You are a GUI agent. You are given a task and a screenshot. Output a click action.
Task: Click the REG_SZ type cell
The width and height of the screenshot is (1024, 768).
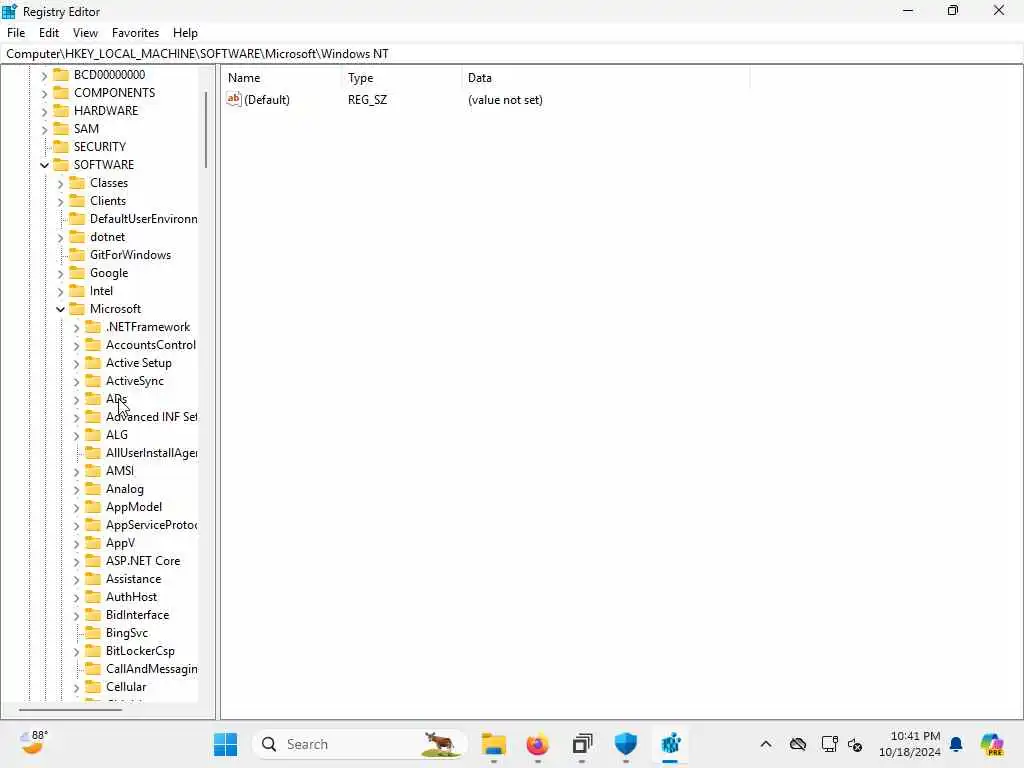coord(367,100)
